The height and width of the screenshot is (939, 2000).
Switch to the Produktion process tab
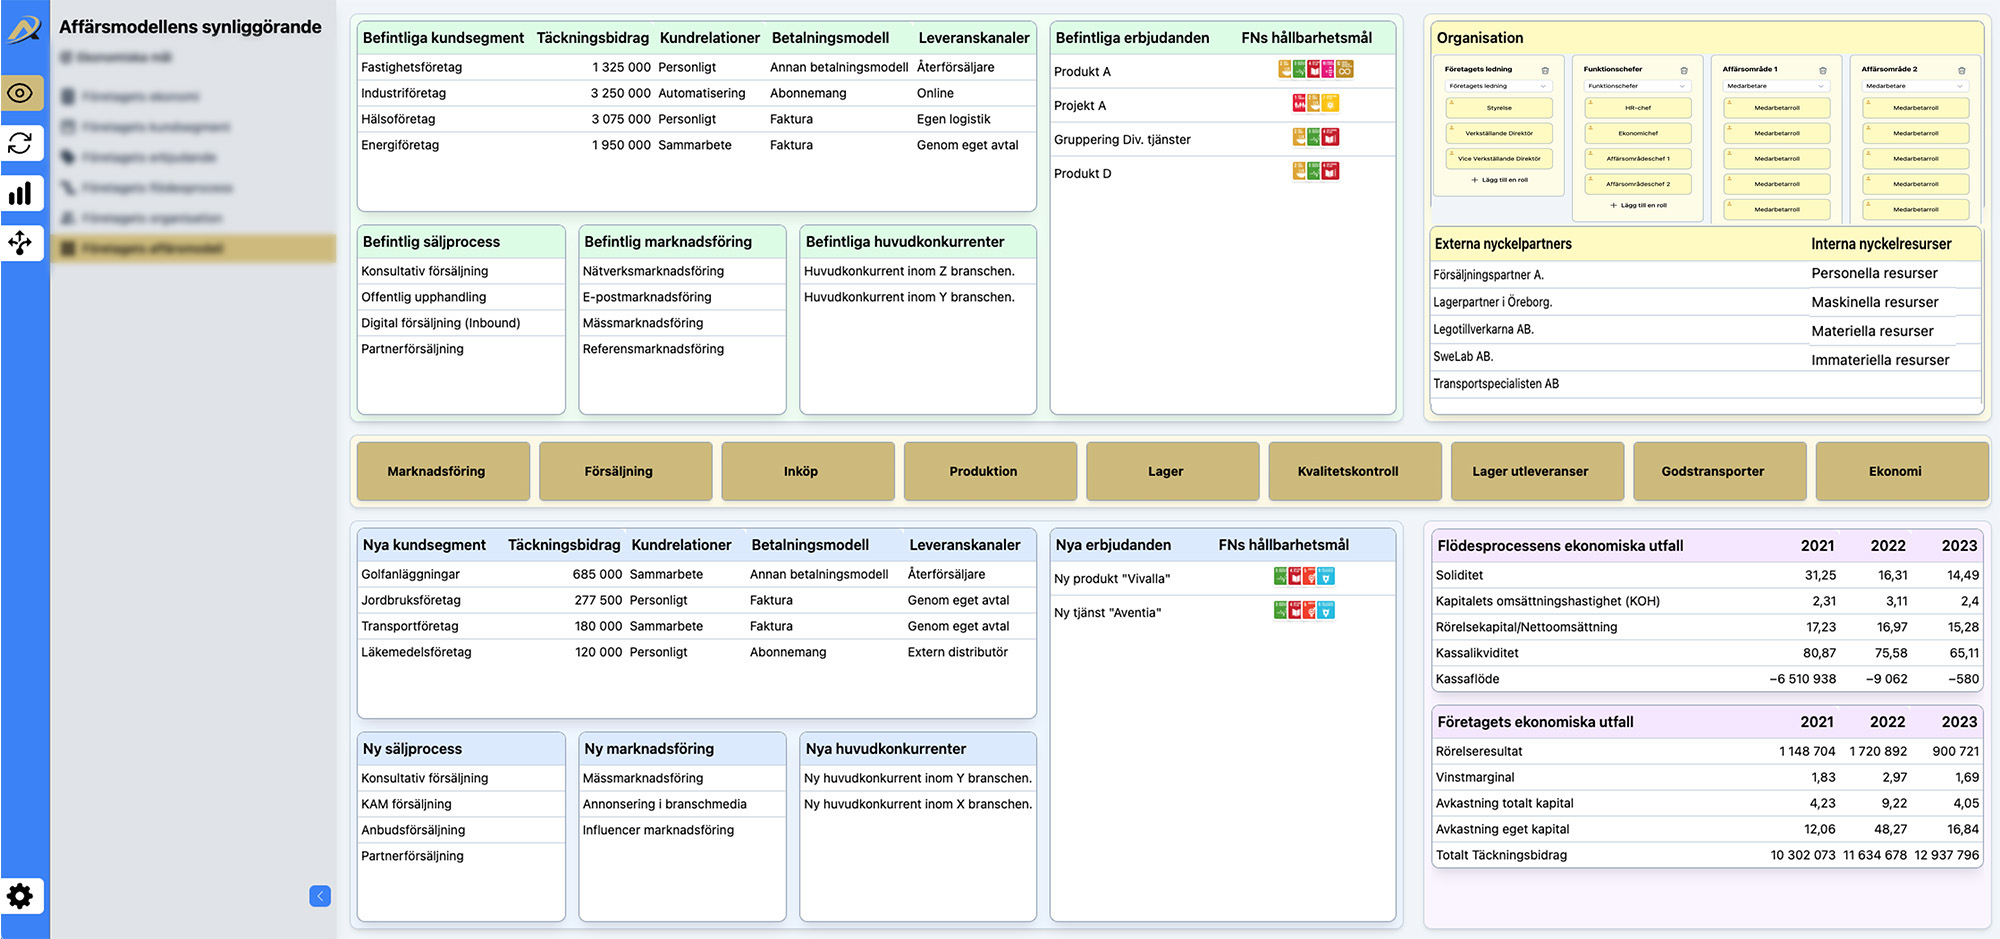(983, 471)
